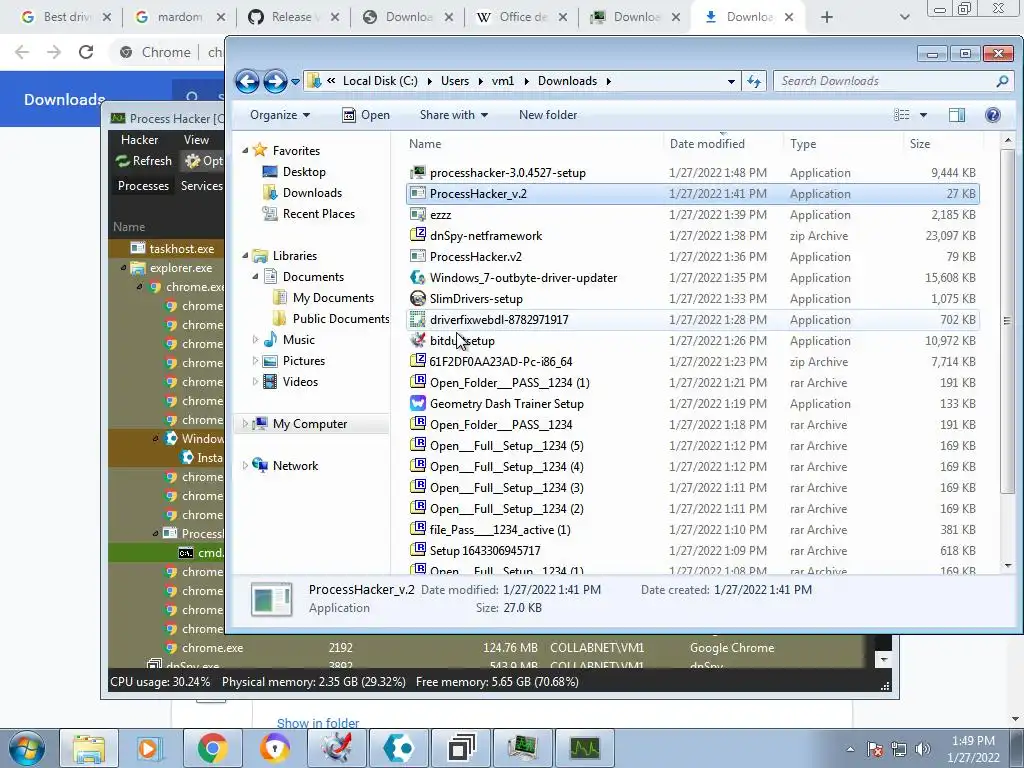Open the Explorer help question-mark icon

(x=993, y=115)
